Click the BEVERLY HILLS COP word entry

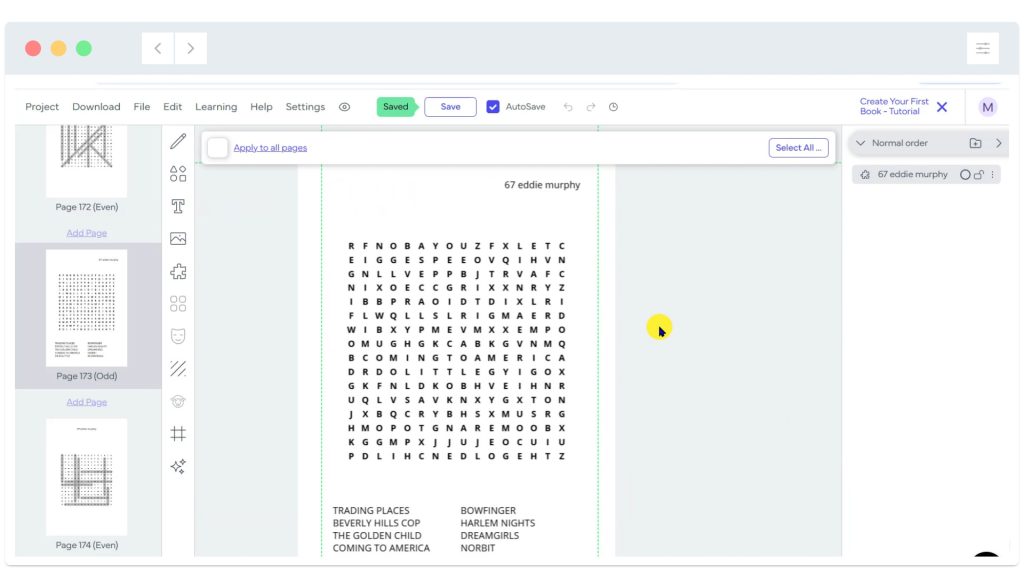pyautogui.click(x=376, y=523)
